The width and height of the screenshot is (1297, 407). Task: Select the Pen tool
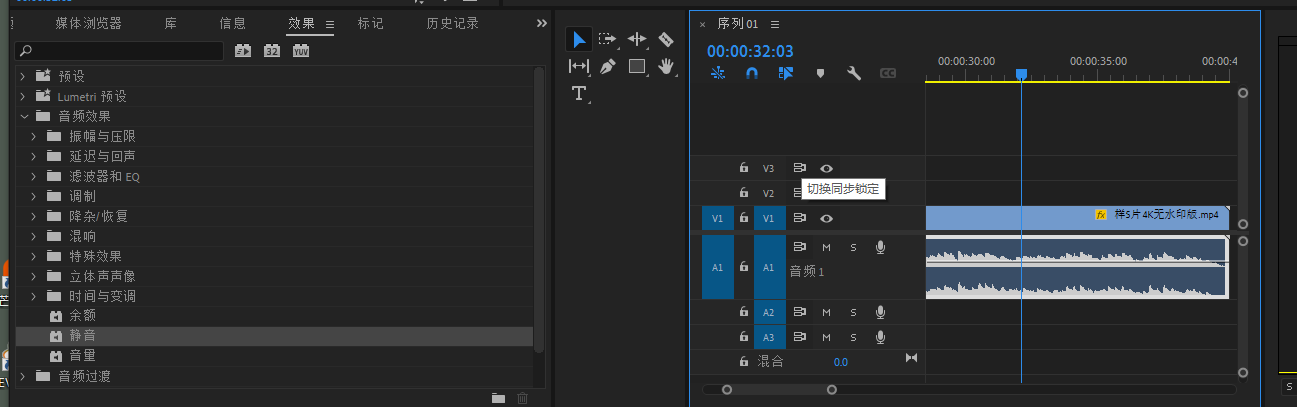click(x=607, y=66)
